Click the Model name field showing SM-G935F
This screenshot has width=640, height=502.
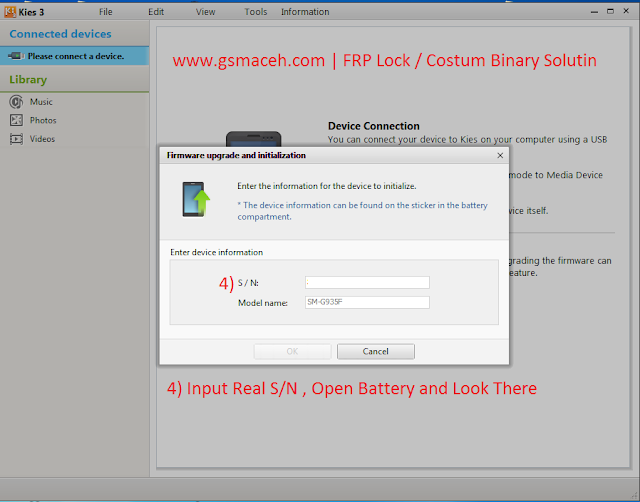pyautogui.click(x=367, y=302)
